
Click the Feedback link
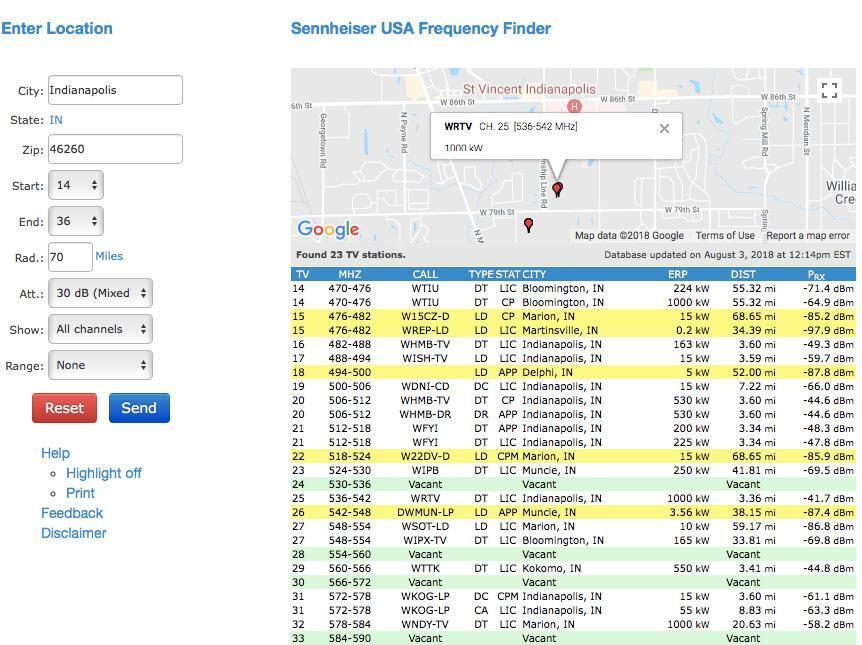coord(71,513)
